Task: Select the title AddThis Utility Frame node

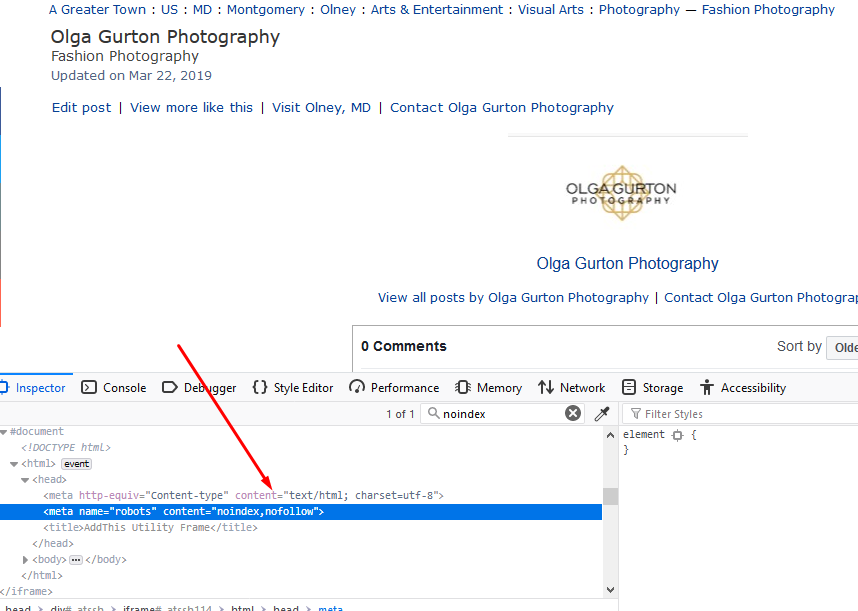Action: (x=150, y=527)
